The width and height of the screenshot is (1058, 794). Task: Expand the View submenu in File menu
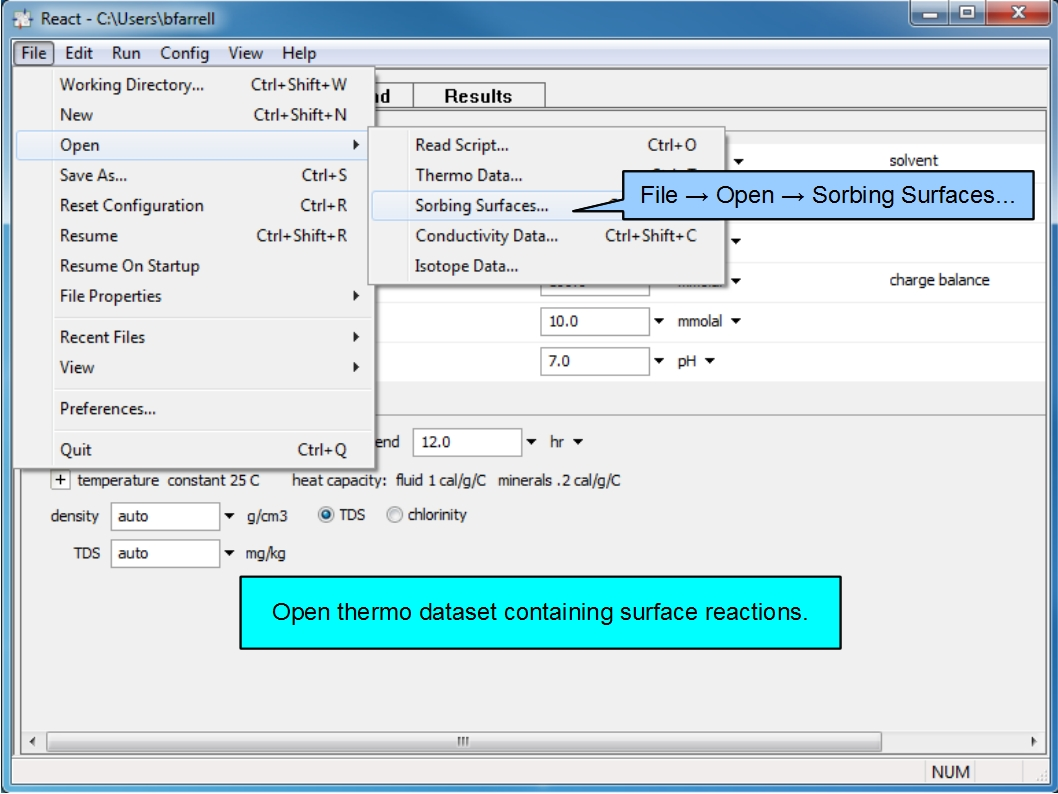tap(194, 368)
